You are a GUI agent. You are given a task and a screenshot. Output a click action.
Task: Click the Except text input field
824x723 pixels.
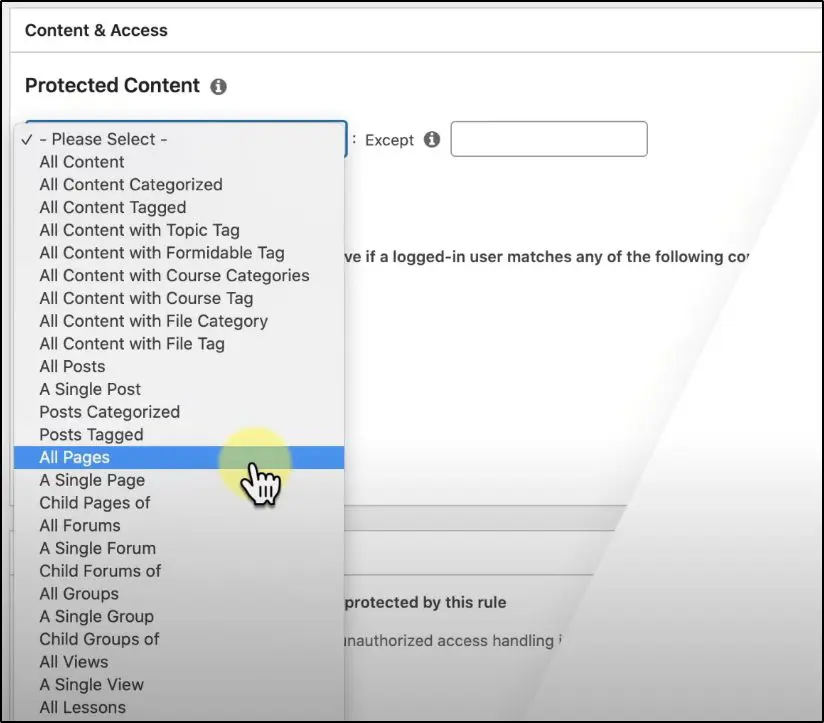pyautogui.click(x=548, y=139)
